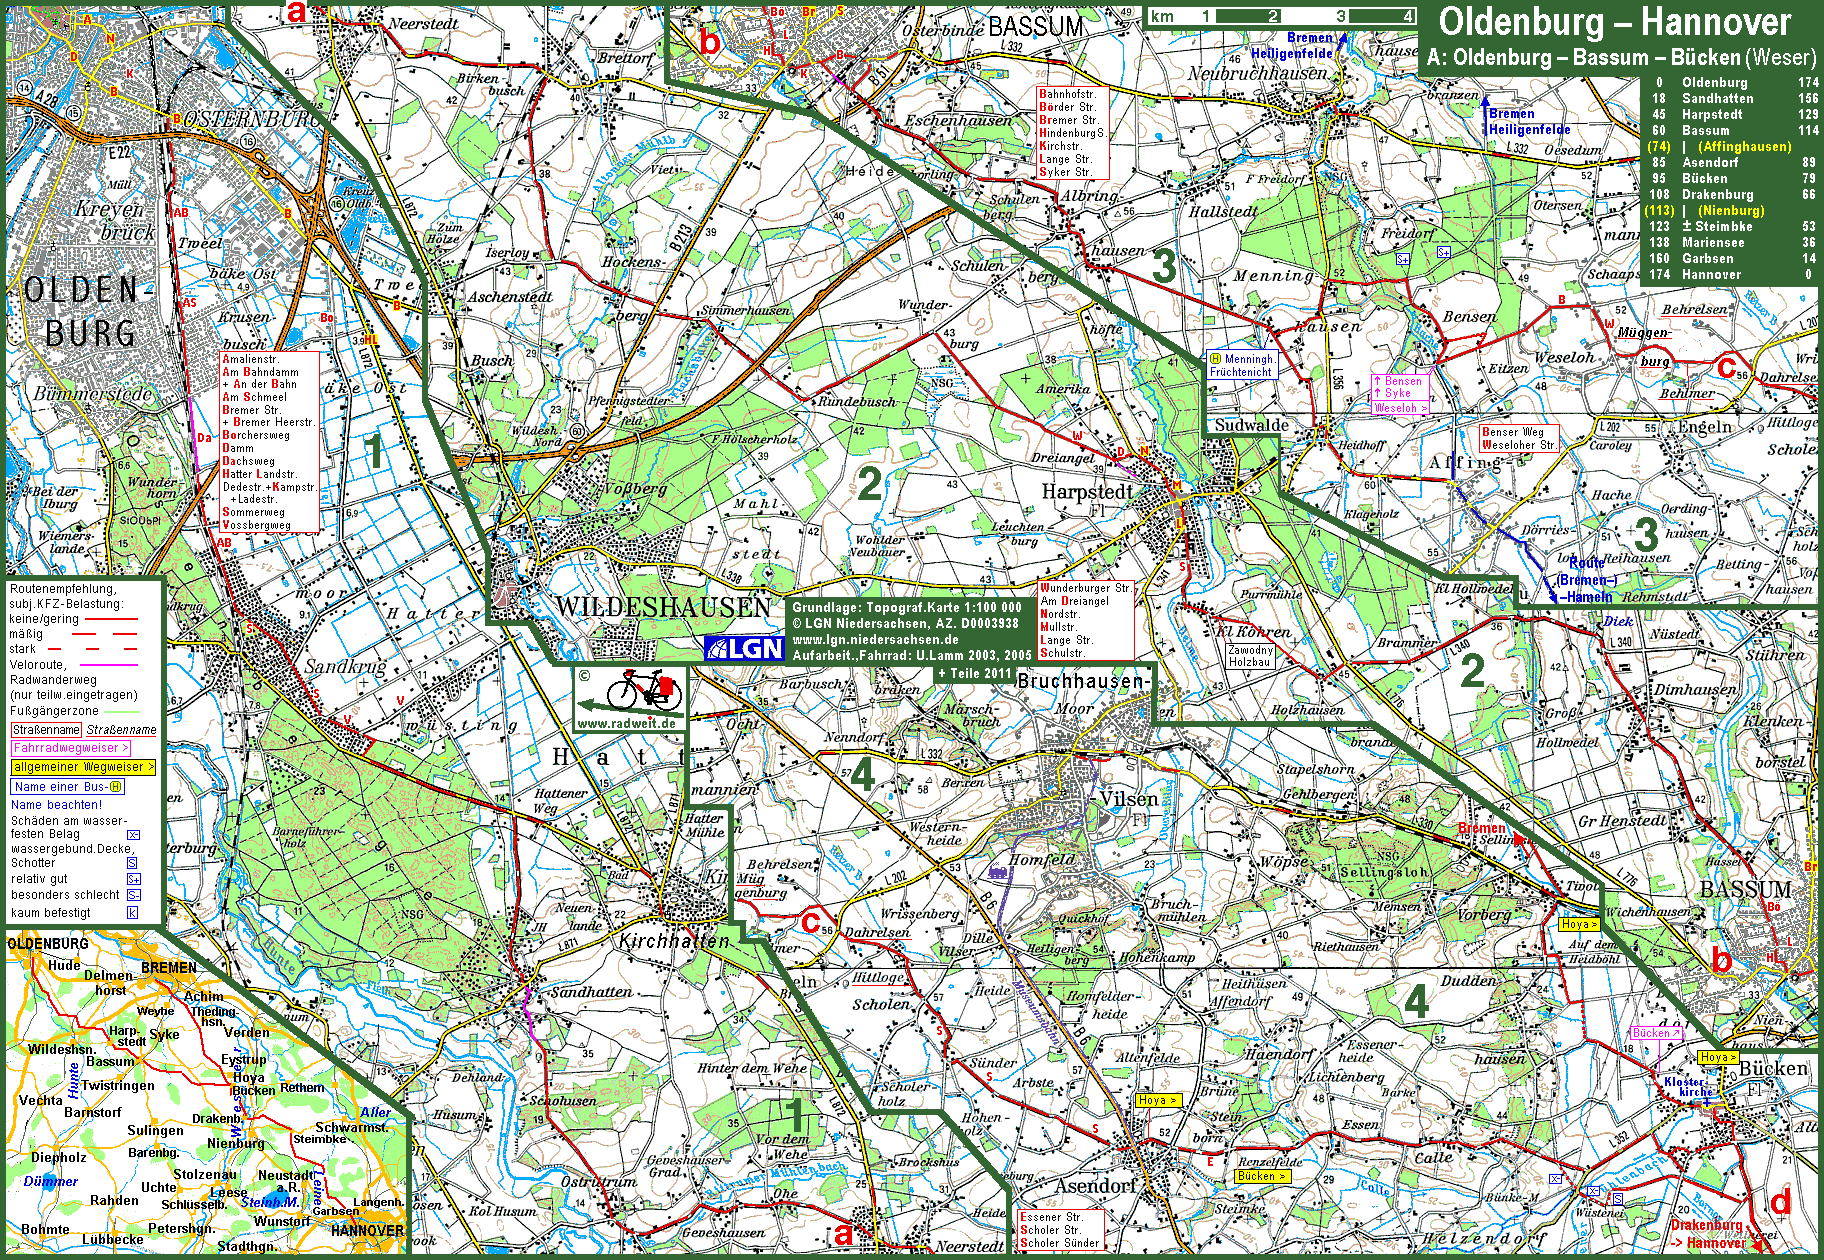The image size is (1824, 1260).
Task: Click the S+ surface symbol in legend
Action: tap(132, 879)
